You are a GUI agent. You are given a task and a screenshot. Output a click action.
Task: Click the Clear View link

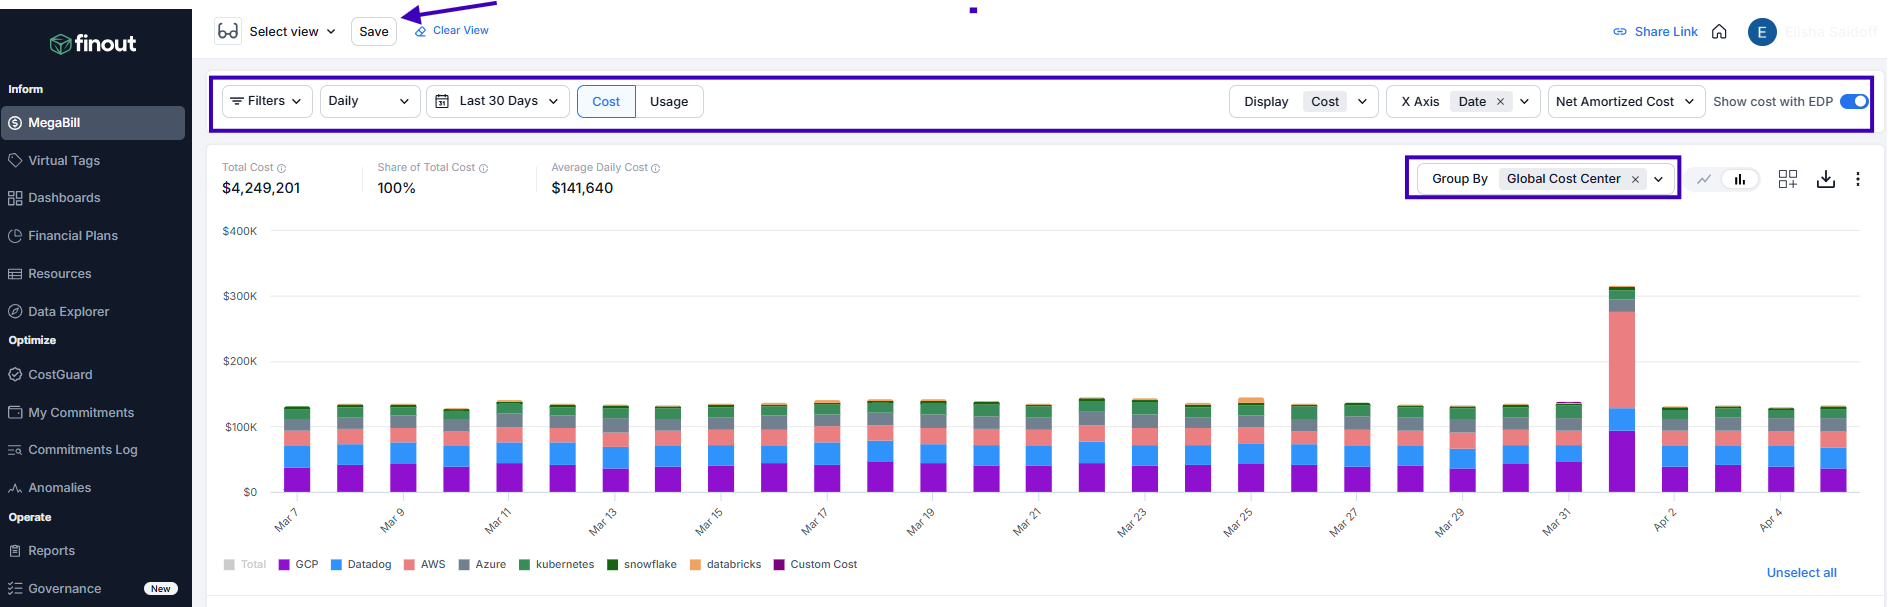[461, 31]
